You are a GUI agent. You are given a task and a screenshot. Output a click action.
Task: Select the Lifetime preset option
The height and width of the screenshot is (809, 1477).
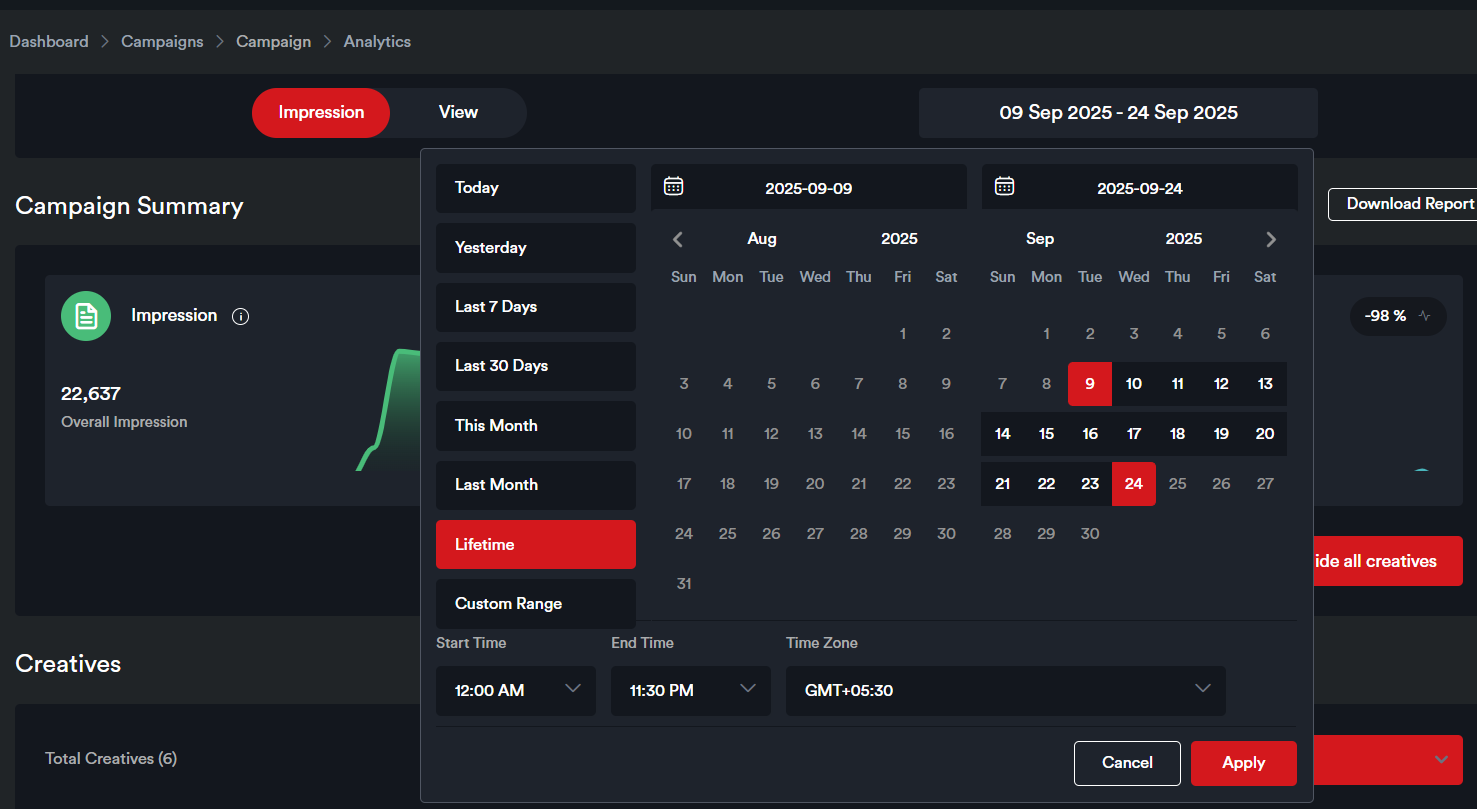[536, 545]
